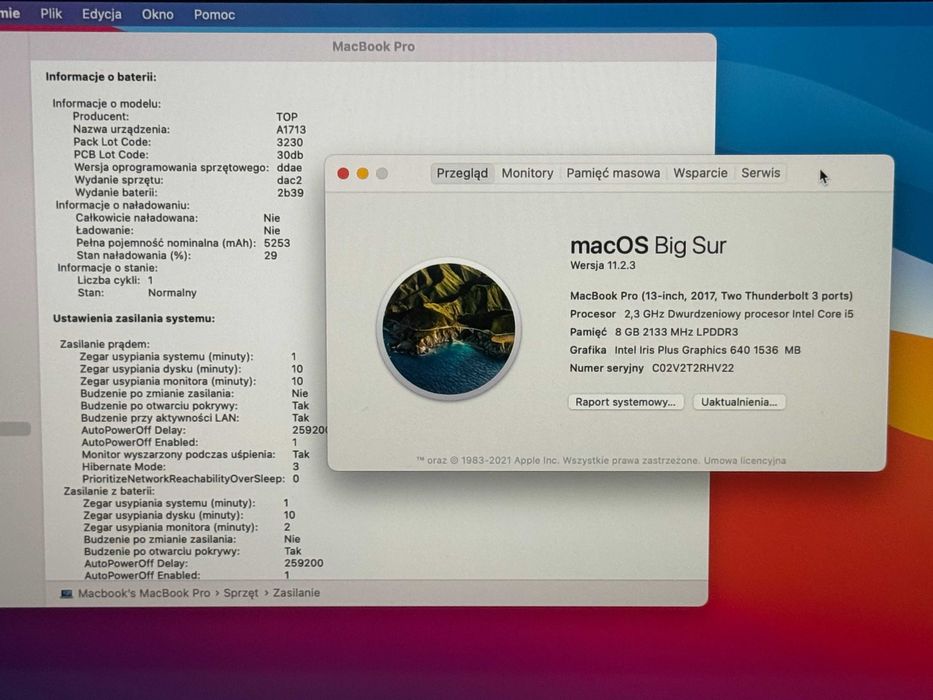The width and height of the screenshot is (933, 700).
Task: Click the Liczba cykli row
Action: (115, 280)
